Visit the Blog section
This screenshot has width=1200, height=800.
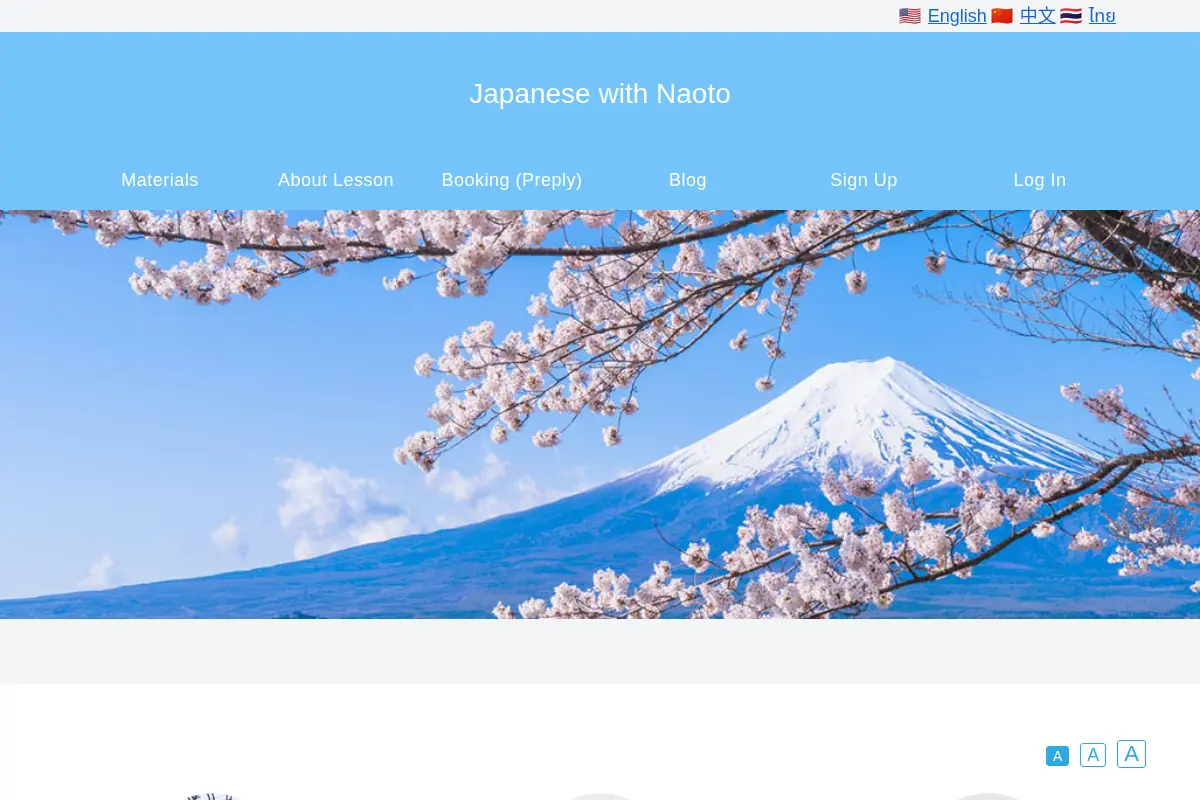coord(688,180)
